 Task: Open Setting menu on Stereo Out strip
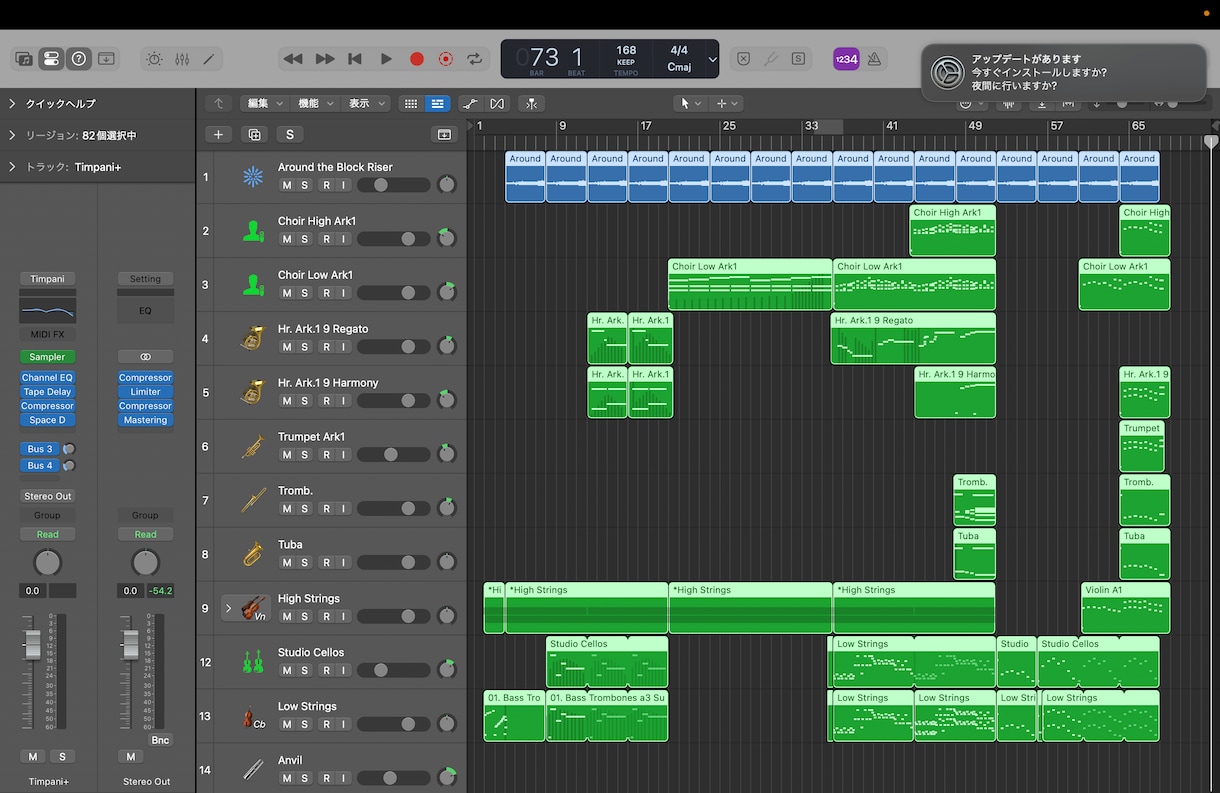145,279
